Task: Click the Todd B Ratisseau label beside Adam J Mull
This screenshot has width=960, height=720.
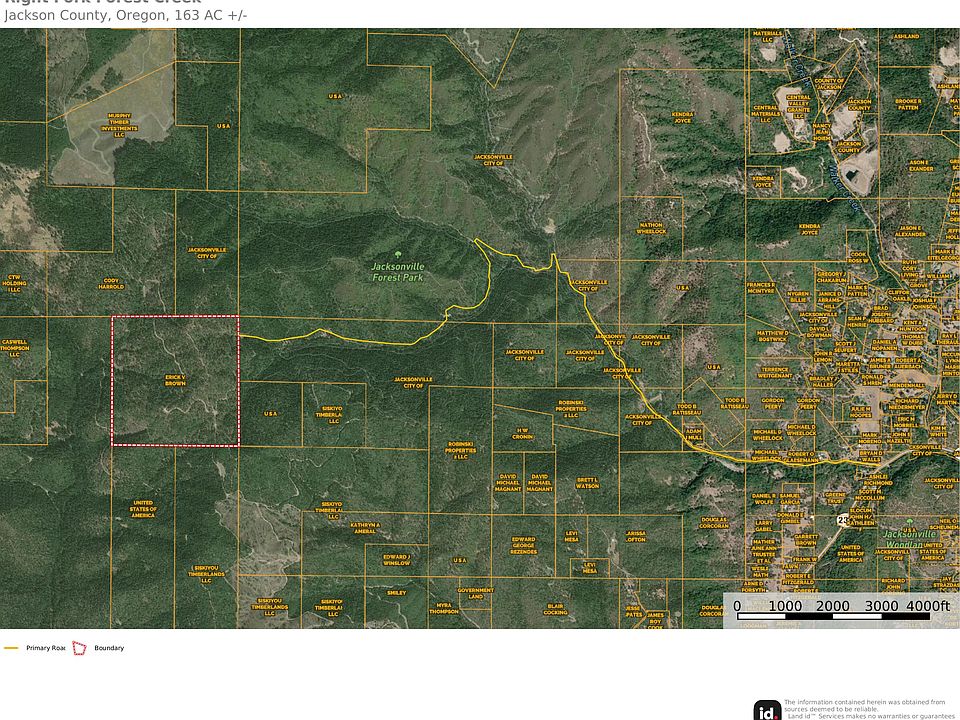Action: tap(686, 409)
